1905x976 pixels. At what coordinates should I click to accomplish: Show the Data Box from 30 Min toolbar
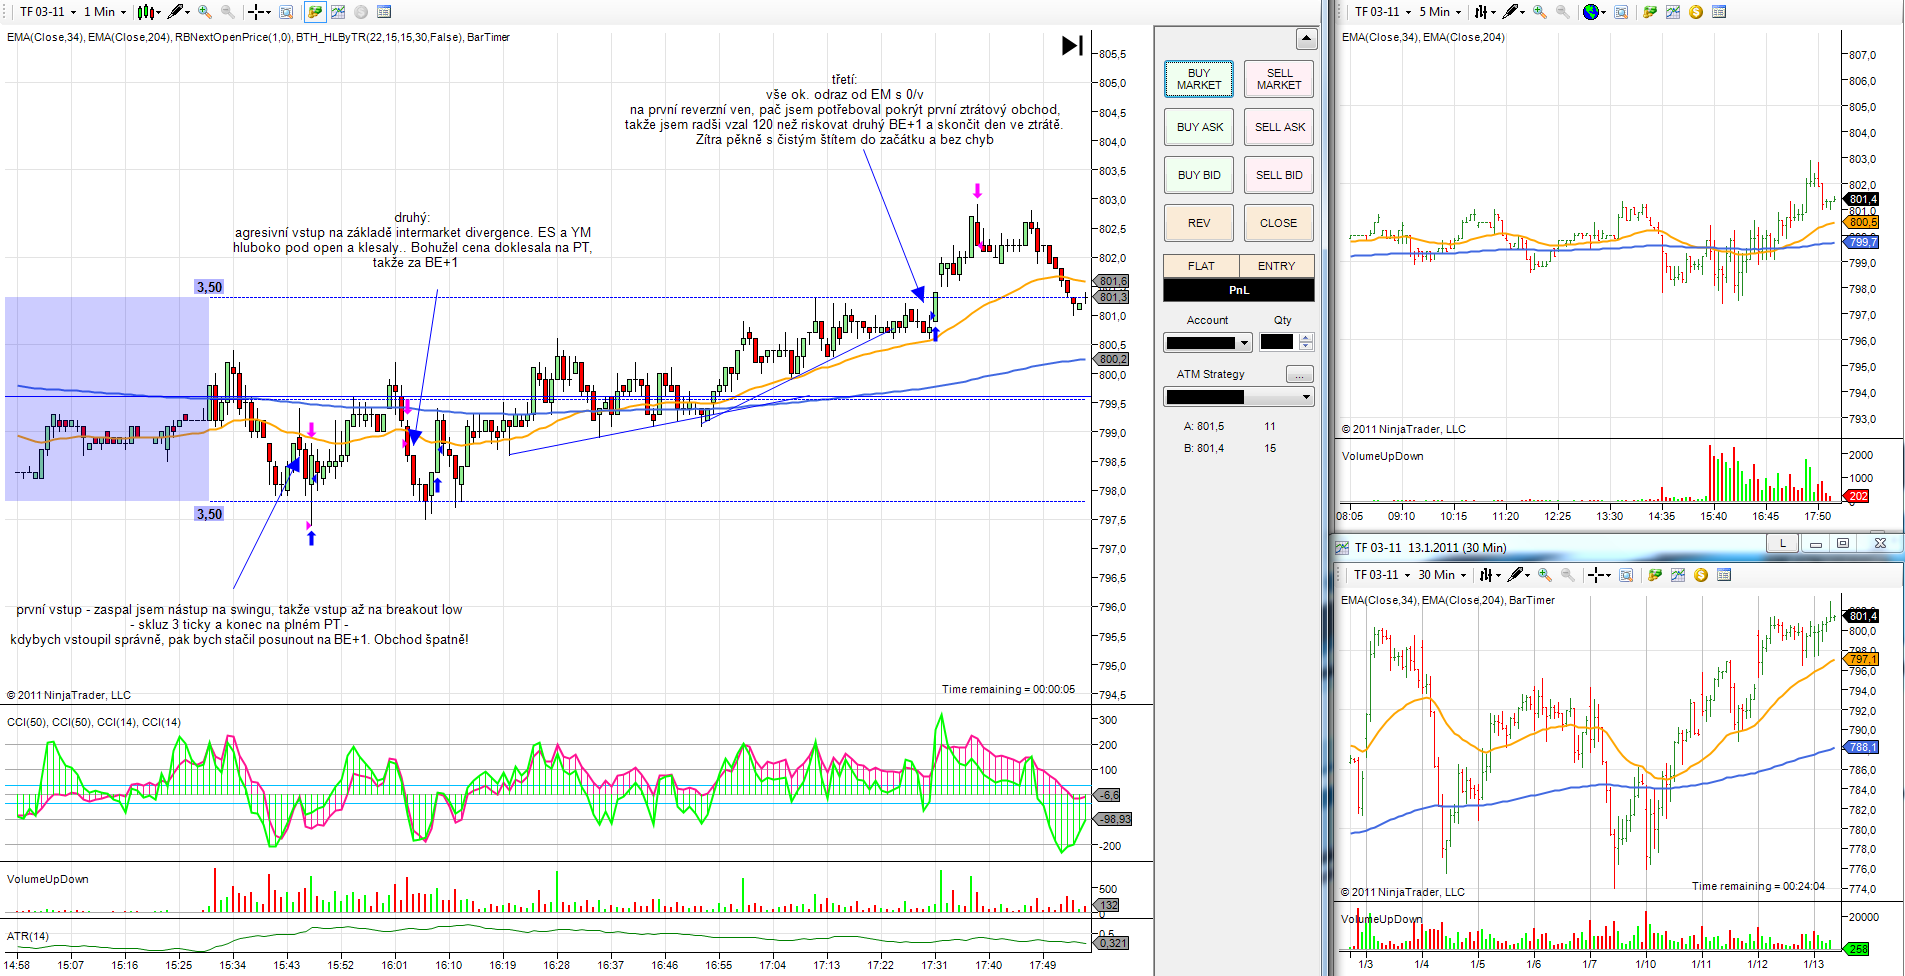coord(1724,575)
